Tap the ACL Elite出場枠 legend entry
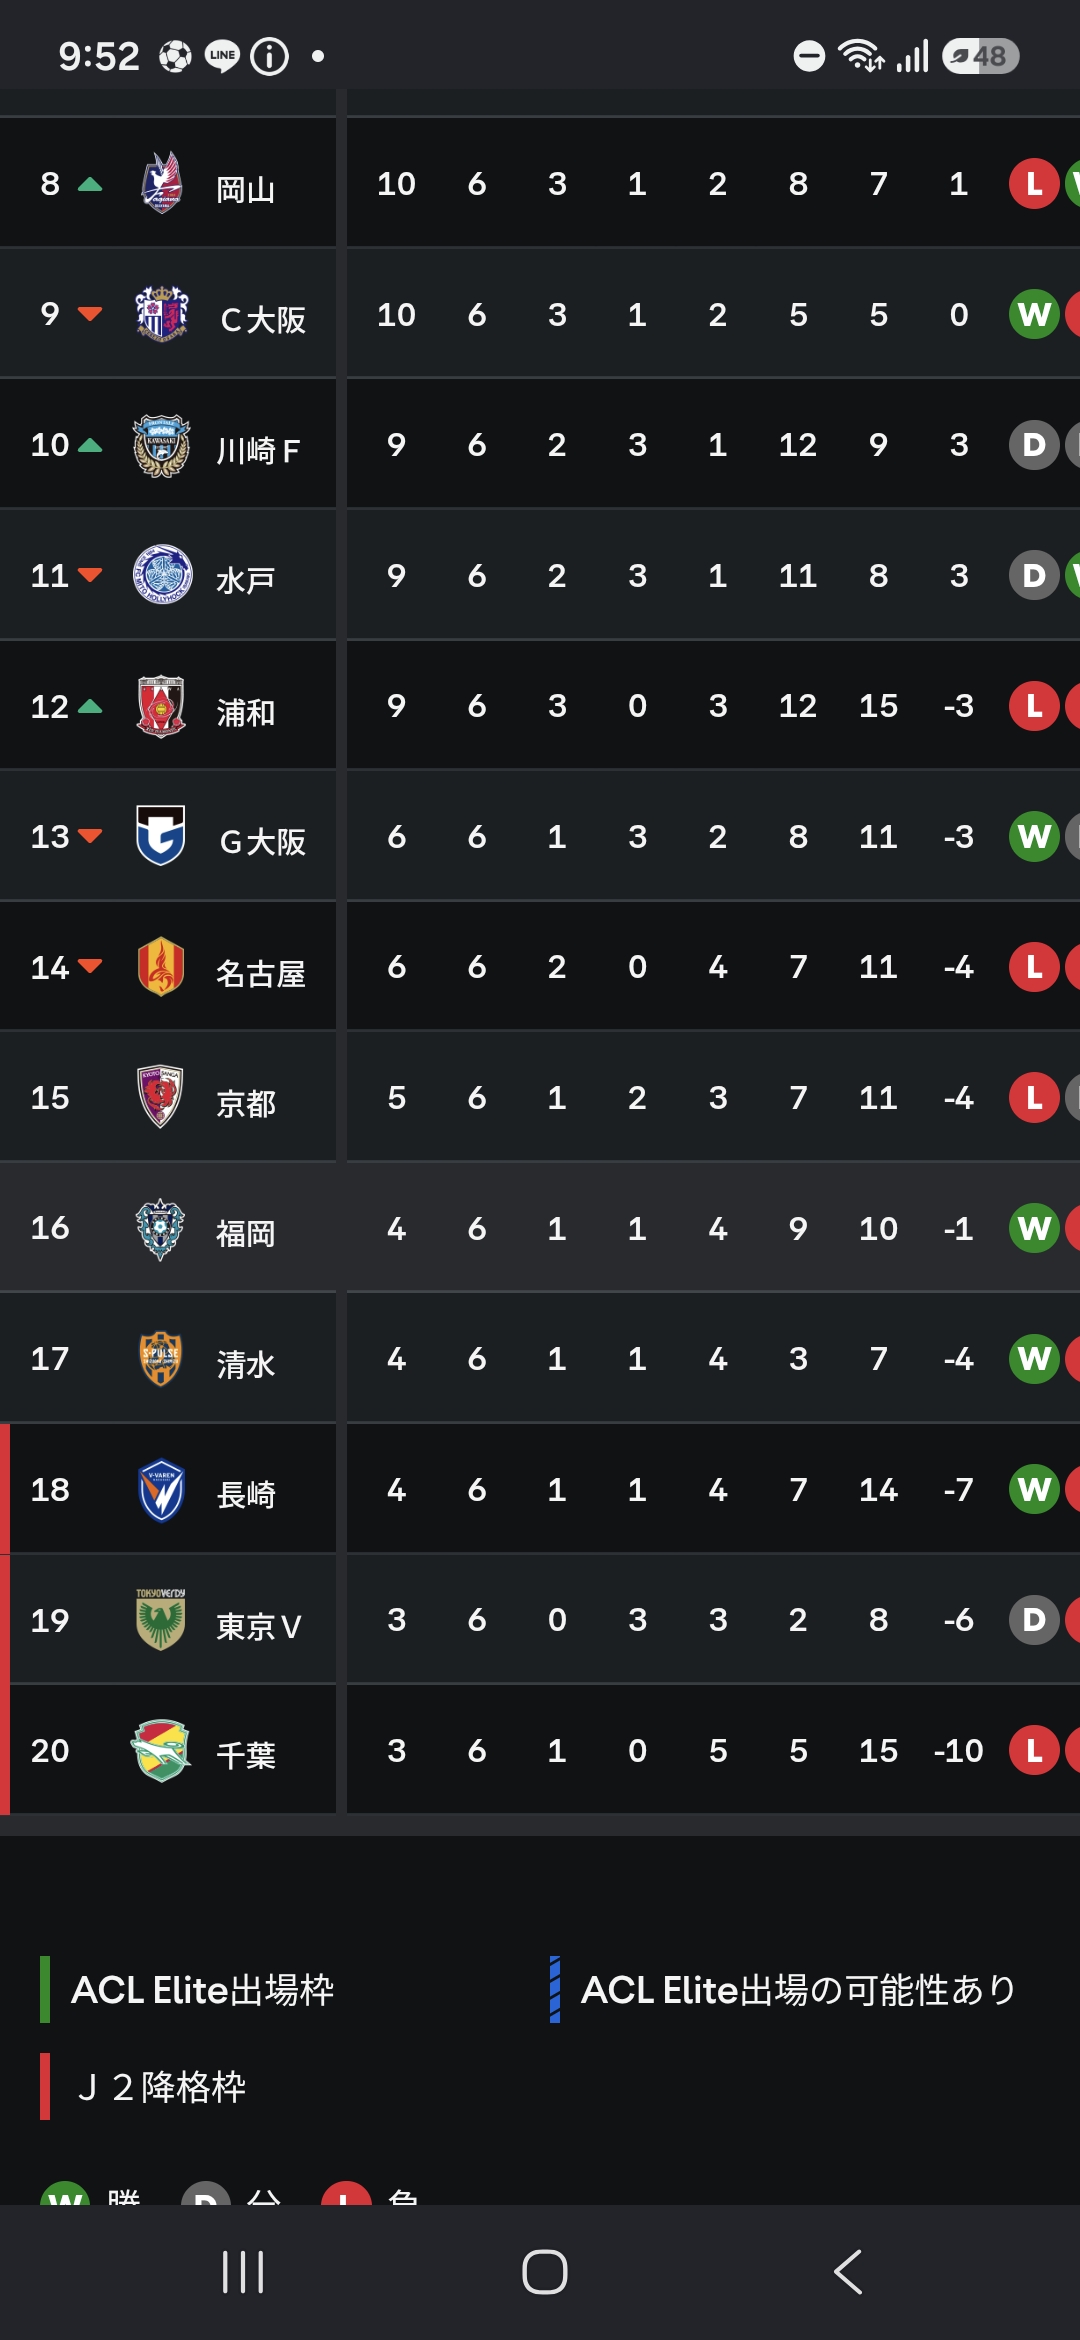The width and height of the screenshot is (1080, 2340). click(188, 1990)
